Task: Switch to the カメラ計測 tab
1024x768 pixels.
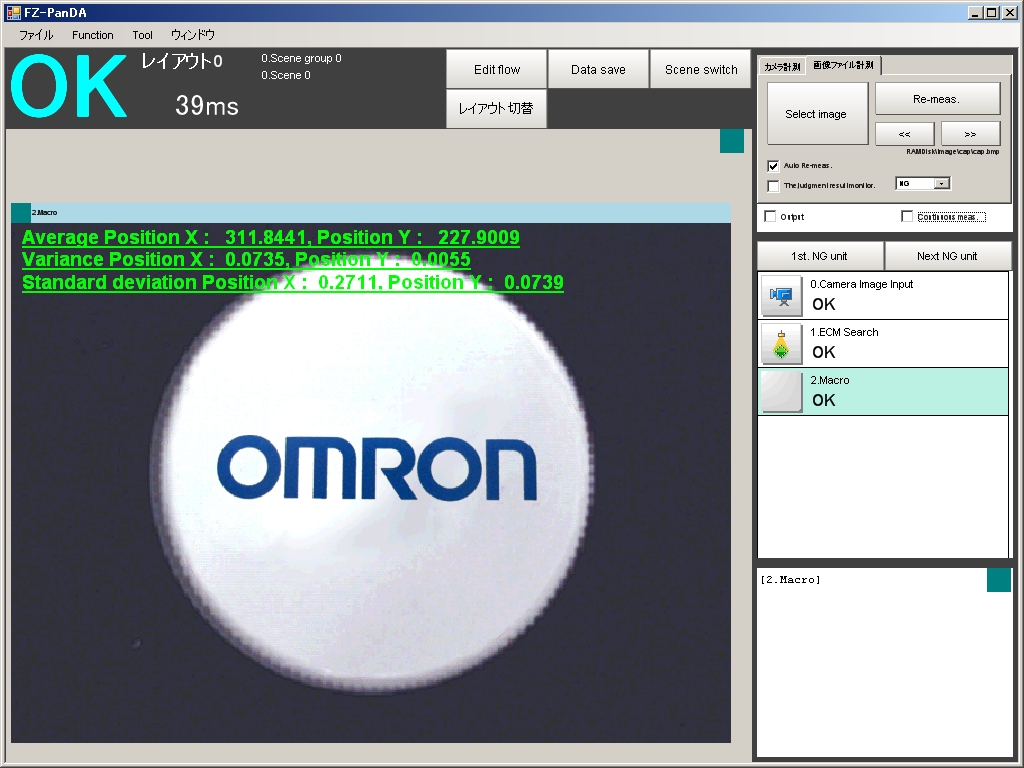Action: 782,67
